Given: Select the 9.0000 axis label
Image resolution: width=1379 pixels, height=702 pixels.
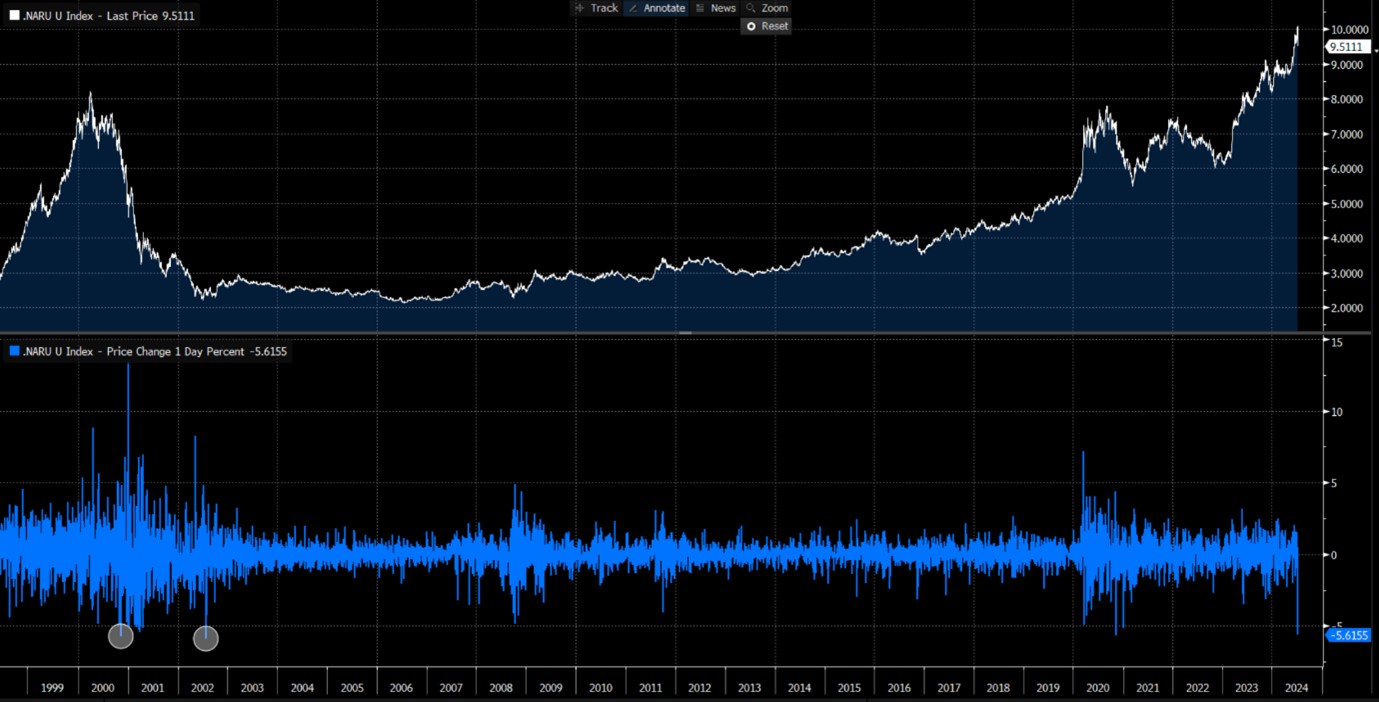Looking at the screenshot, I should click(1347, 65).
